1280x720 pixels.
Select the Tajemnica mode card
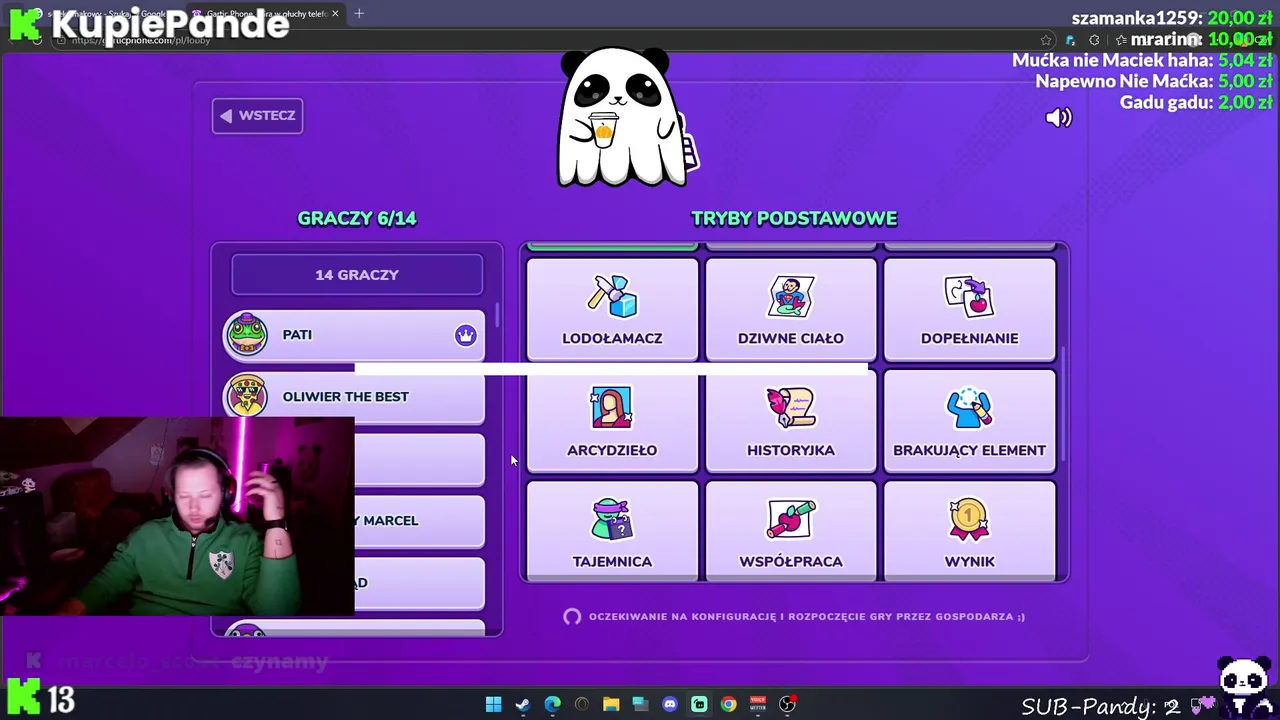click(x=612, y=531)
